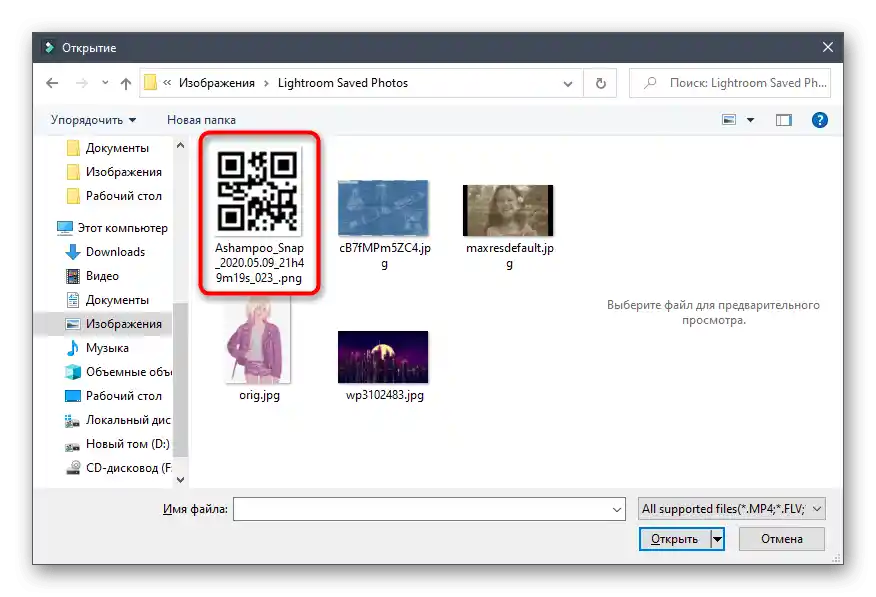Image resolution: width=876 pixels, height=597 pixels.
Task: Expand the file name history dropdown
Action: 617,509
